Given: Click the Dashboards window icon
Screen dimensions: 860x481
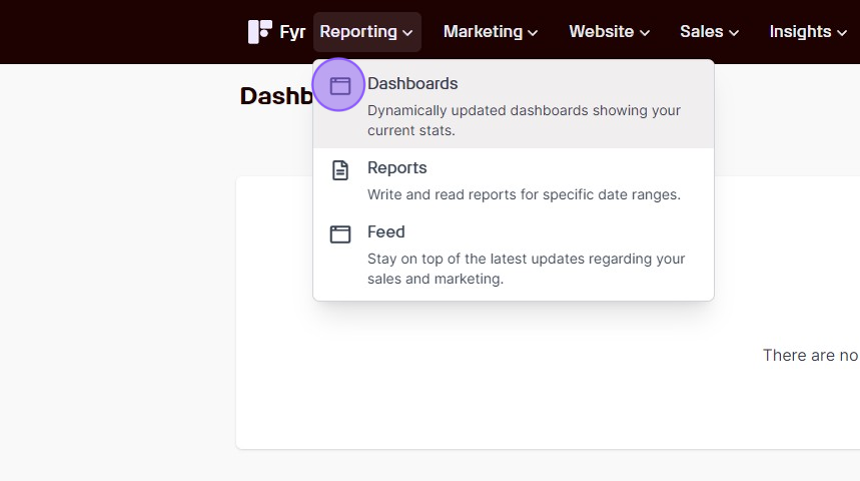Looking at the screenshot, I should click(x=340, y=86).
